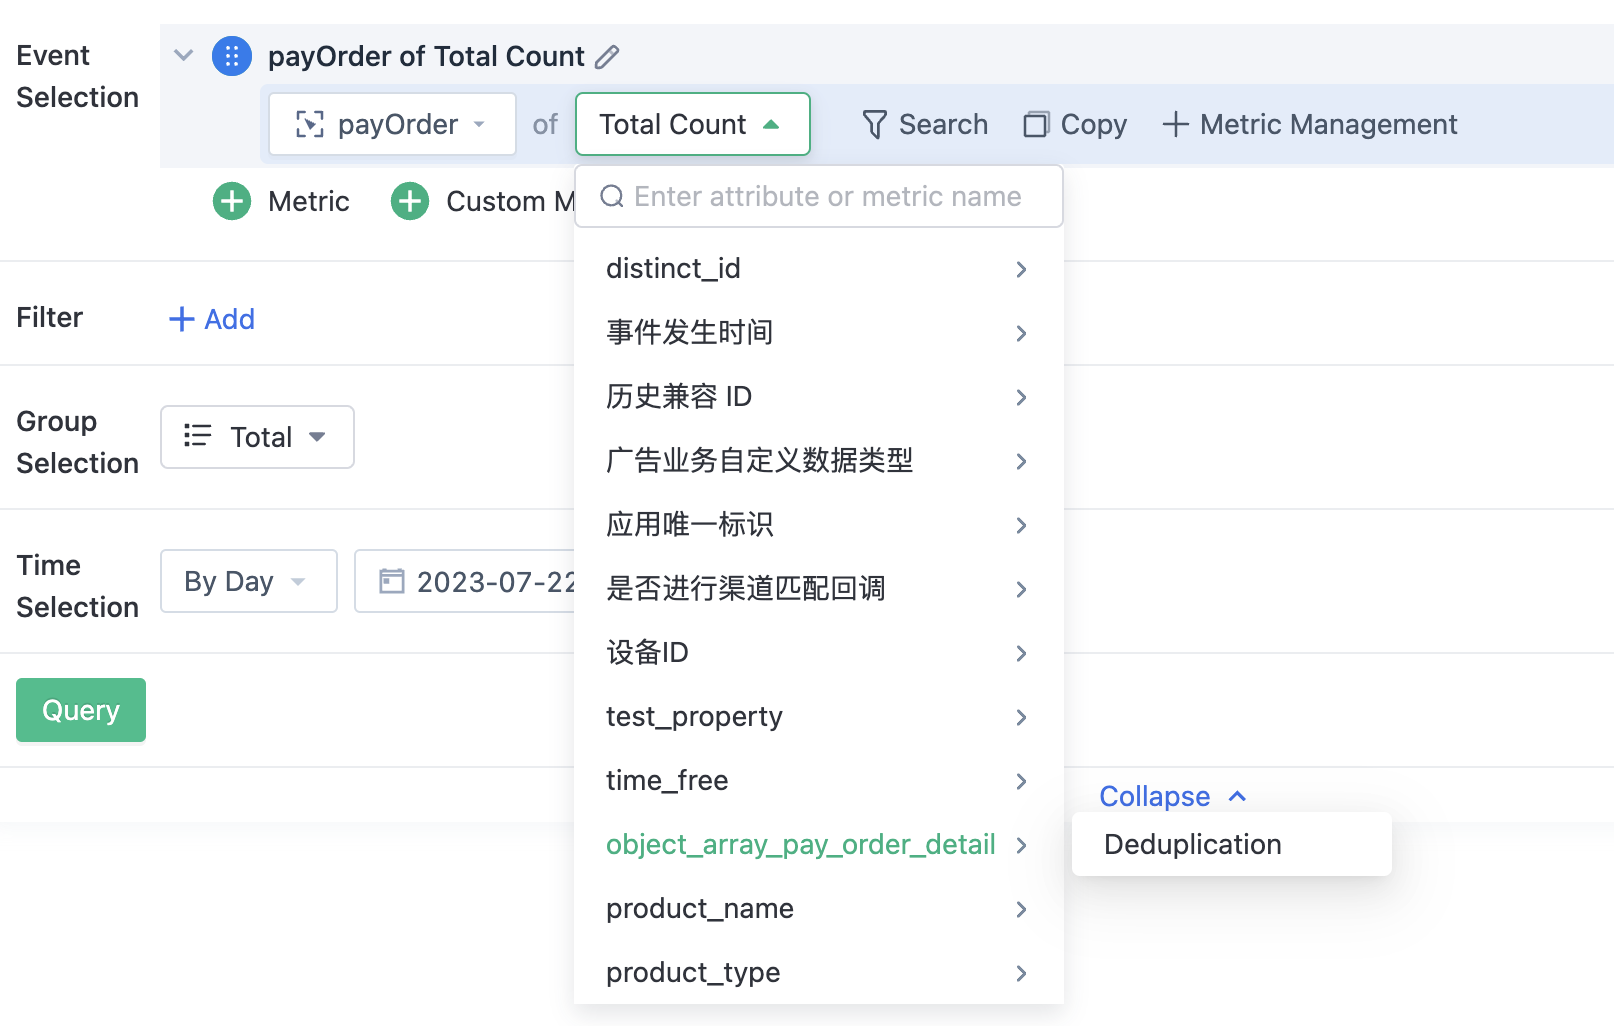Run the Query

click(80, 710)
